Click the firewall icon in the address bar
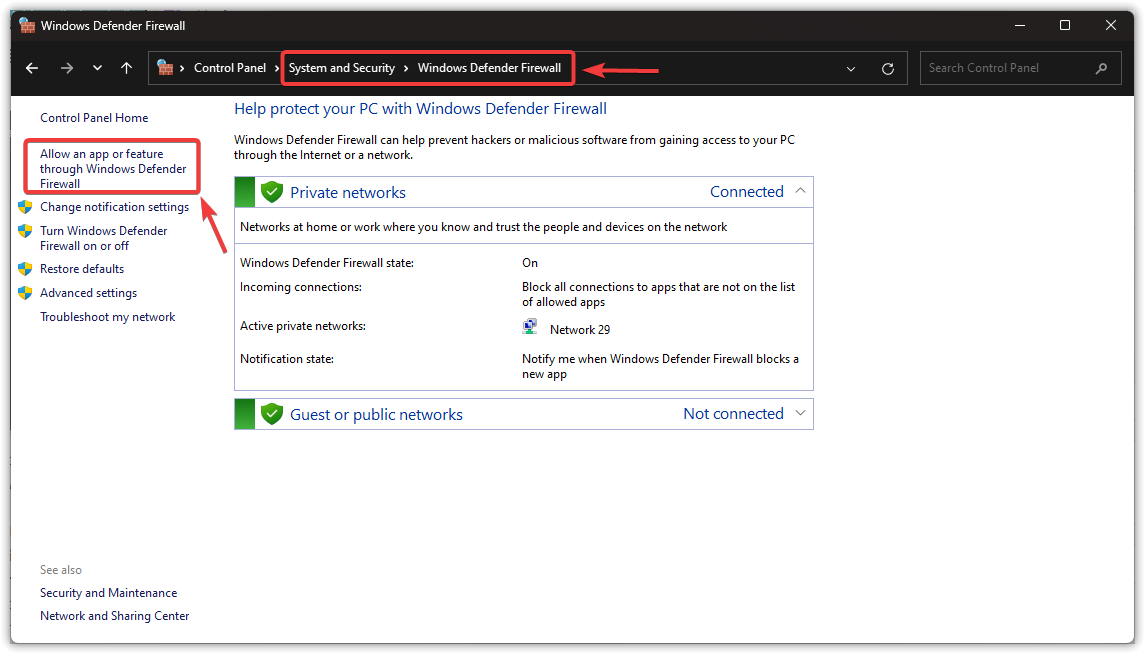This screenshot has width=1145, height=654. coord(164,67)
